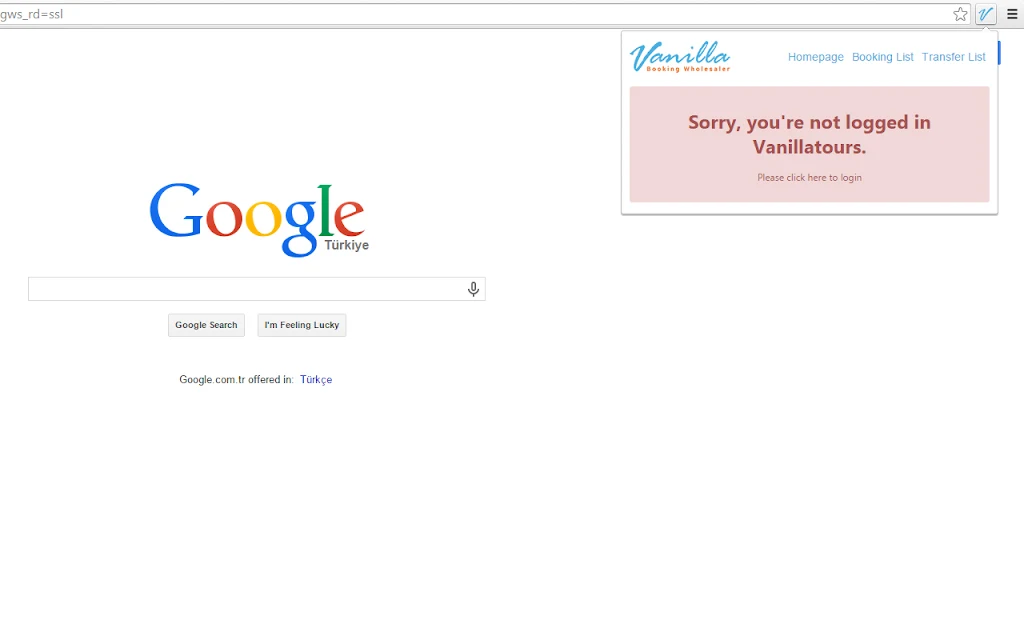
Task: Click Please click here to login
Action: click(809, 178)
